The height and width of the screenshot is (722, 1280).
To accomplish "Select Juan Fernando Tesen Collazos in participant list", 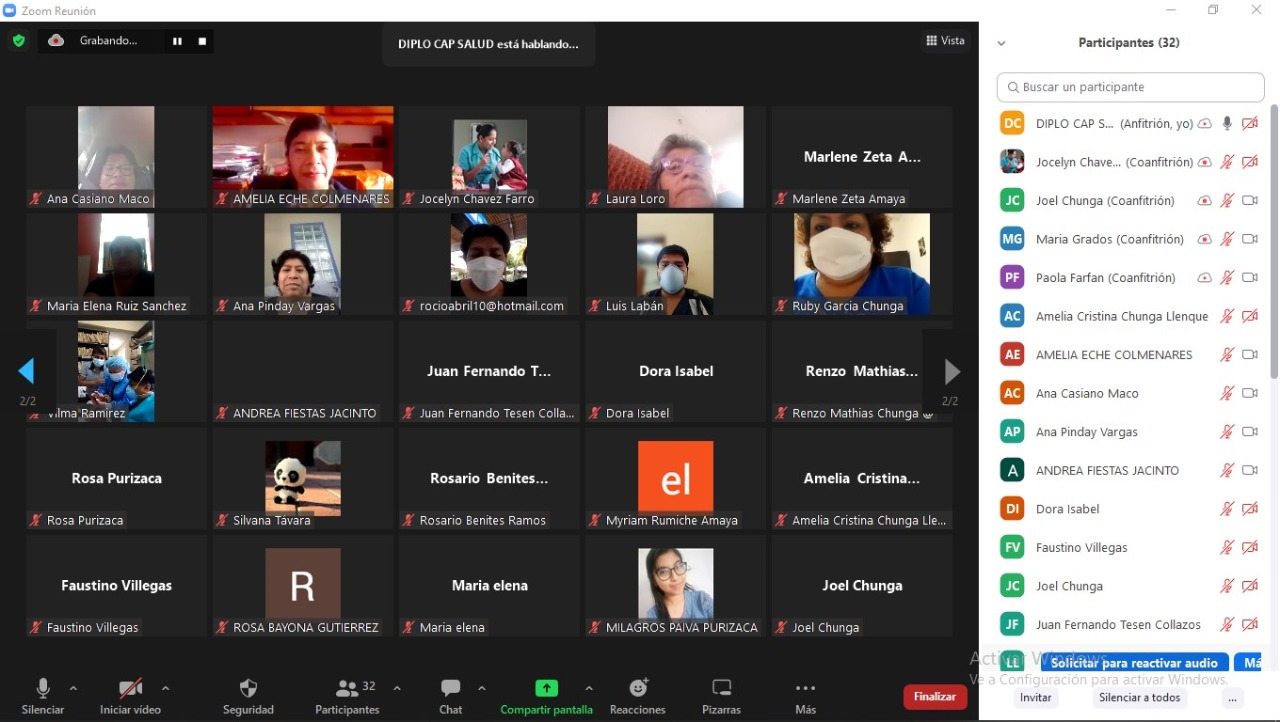I will pyautogui.click(x=1131, y=624).
